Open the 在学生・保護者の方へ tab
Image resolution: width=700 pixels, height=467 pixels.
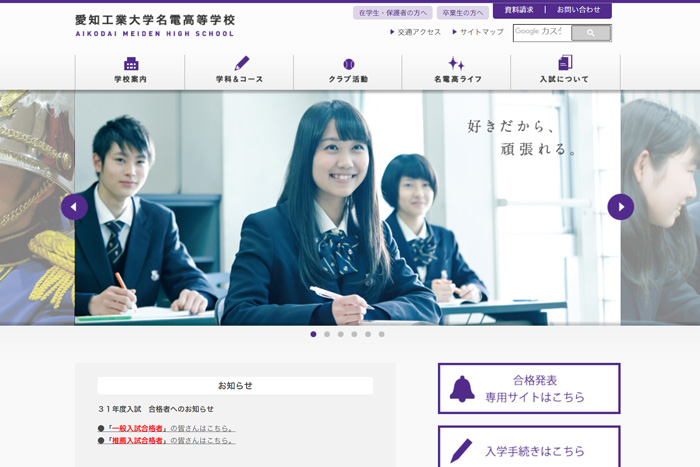click(393, 13)
